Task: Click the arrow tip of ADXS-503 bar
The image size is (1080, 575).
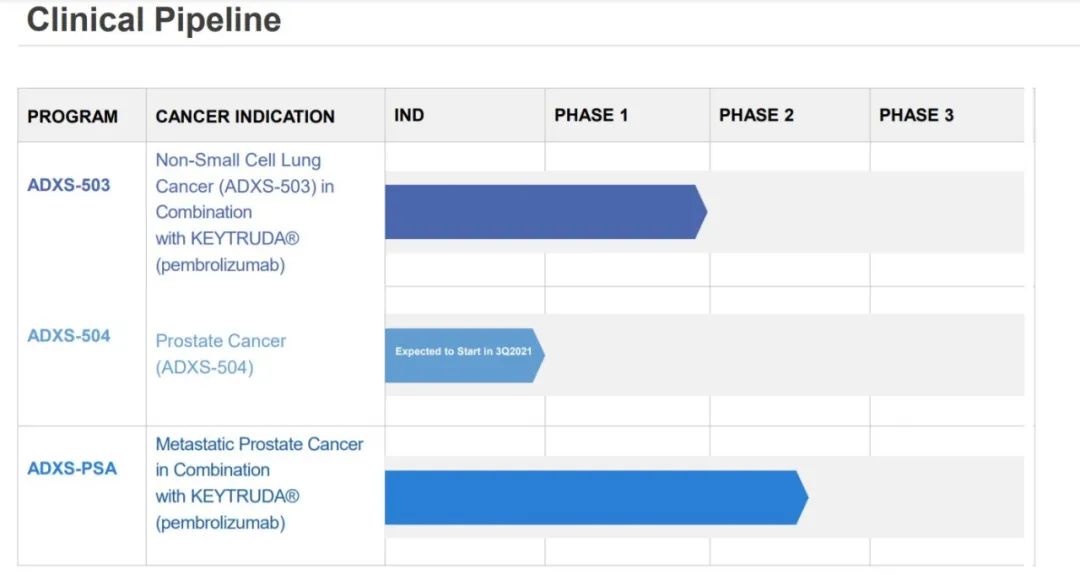Action: (701, 212)
